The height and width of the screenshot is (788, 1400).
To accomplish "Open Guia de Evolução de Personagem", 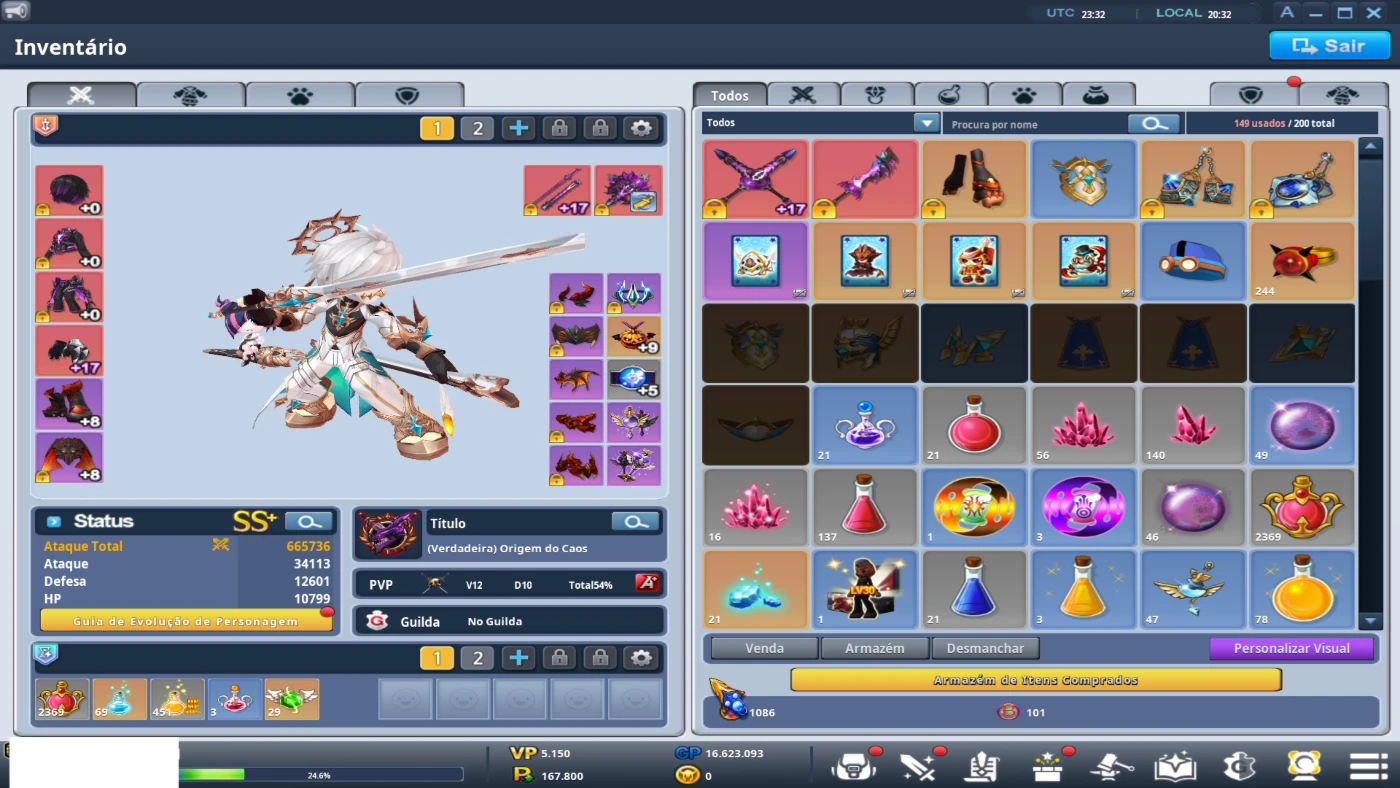I will point(186,621).
